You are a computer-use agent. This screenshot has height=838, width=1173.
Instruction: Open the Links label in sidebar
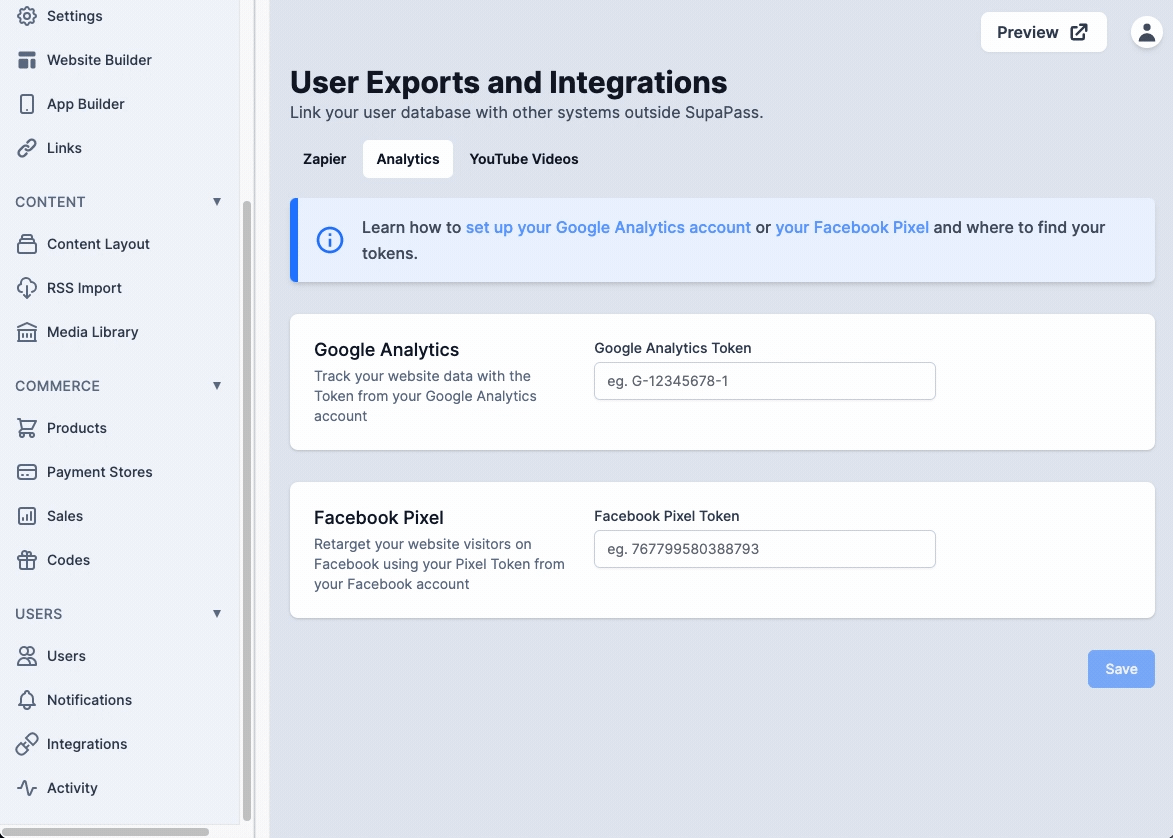64,148
